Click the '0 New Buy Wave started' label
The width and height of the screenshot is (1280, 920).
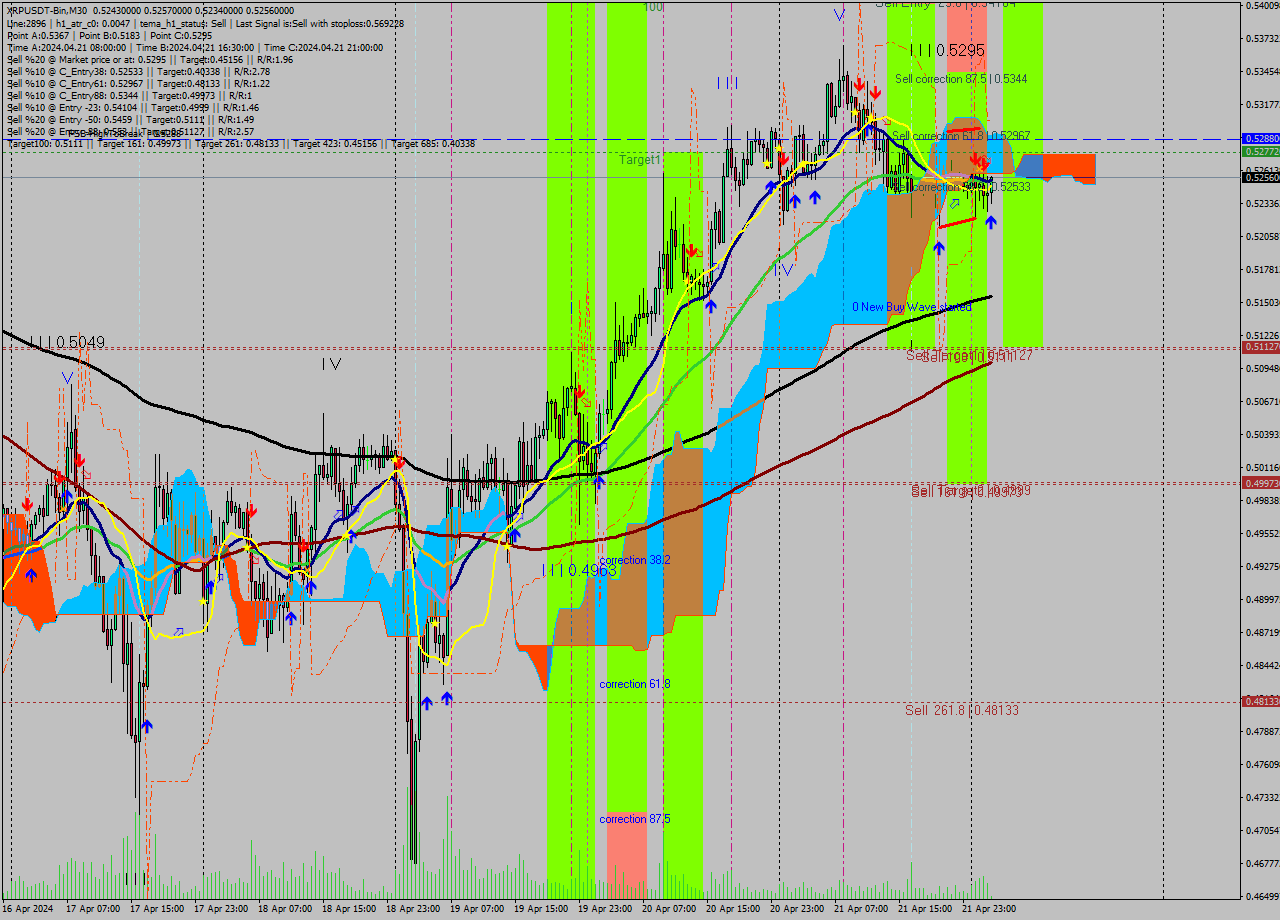pos(911,307)
